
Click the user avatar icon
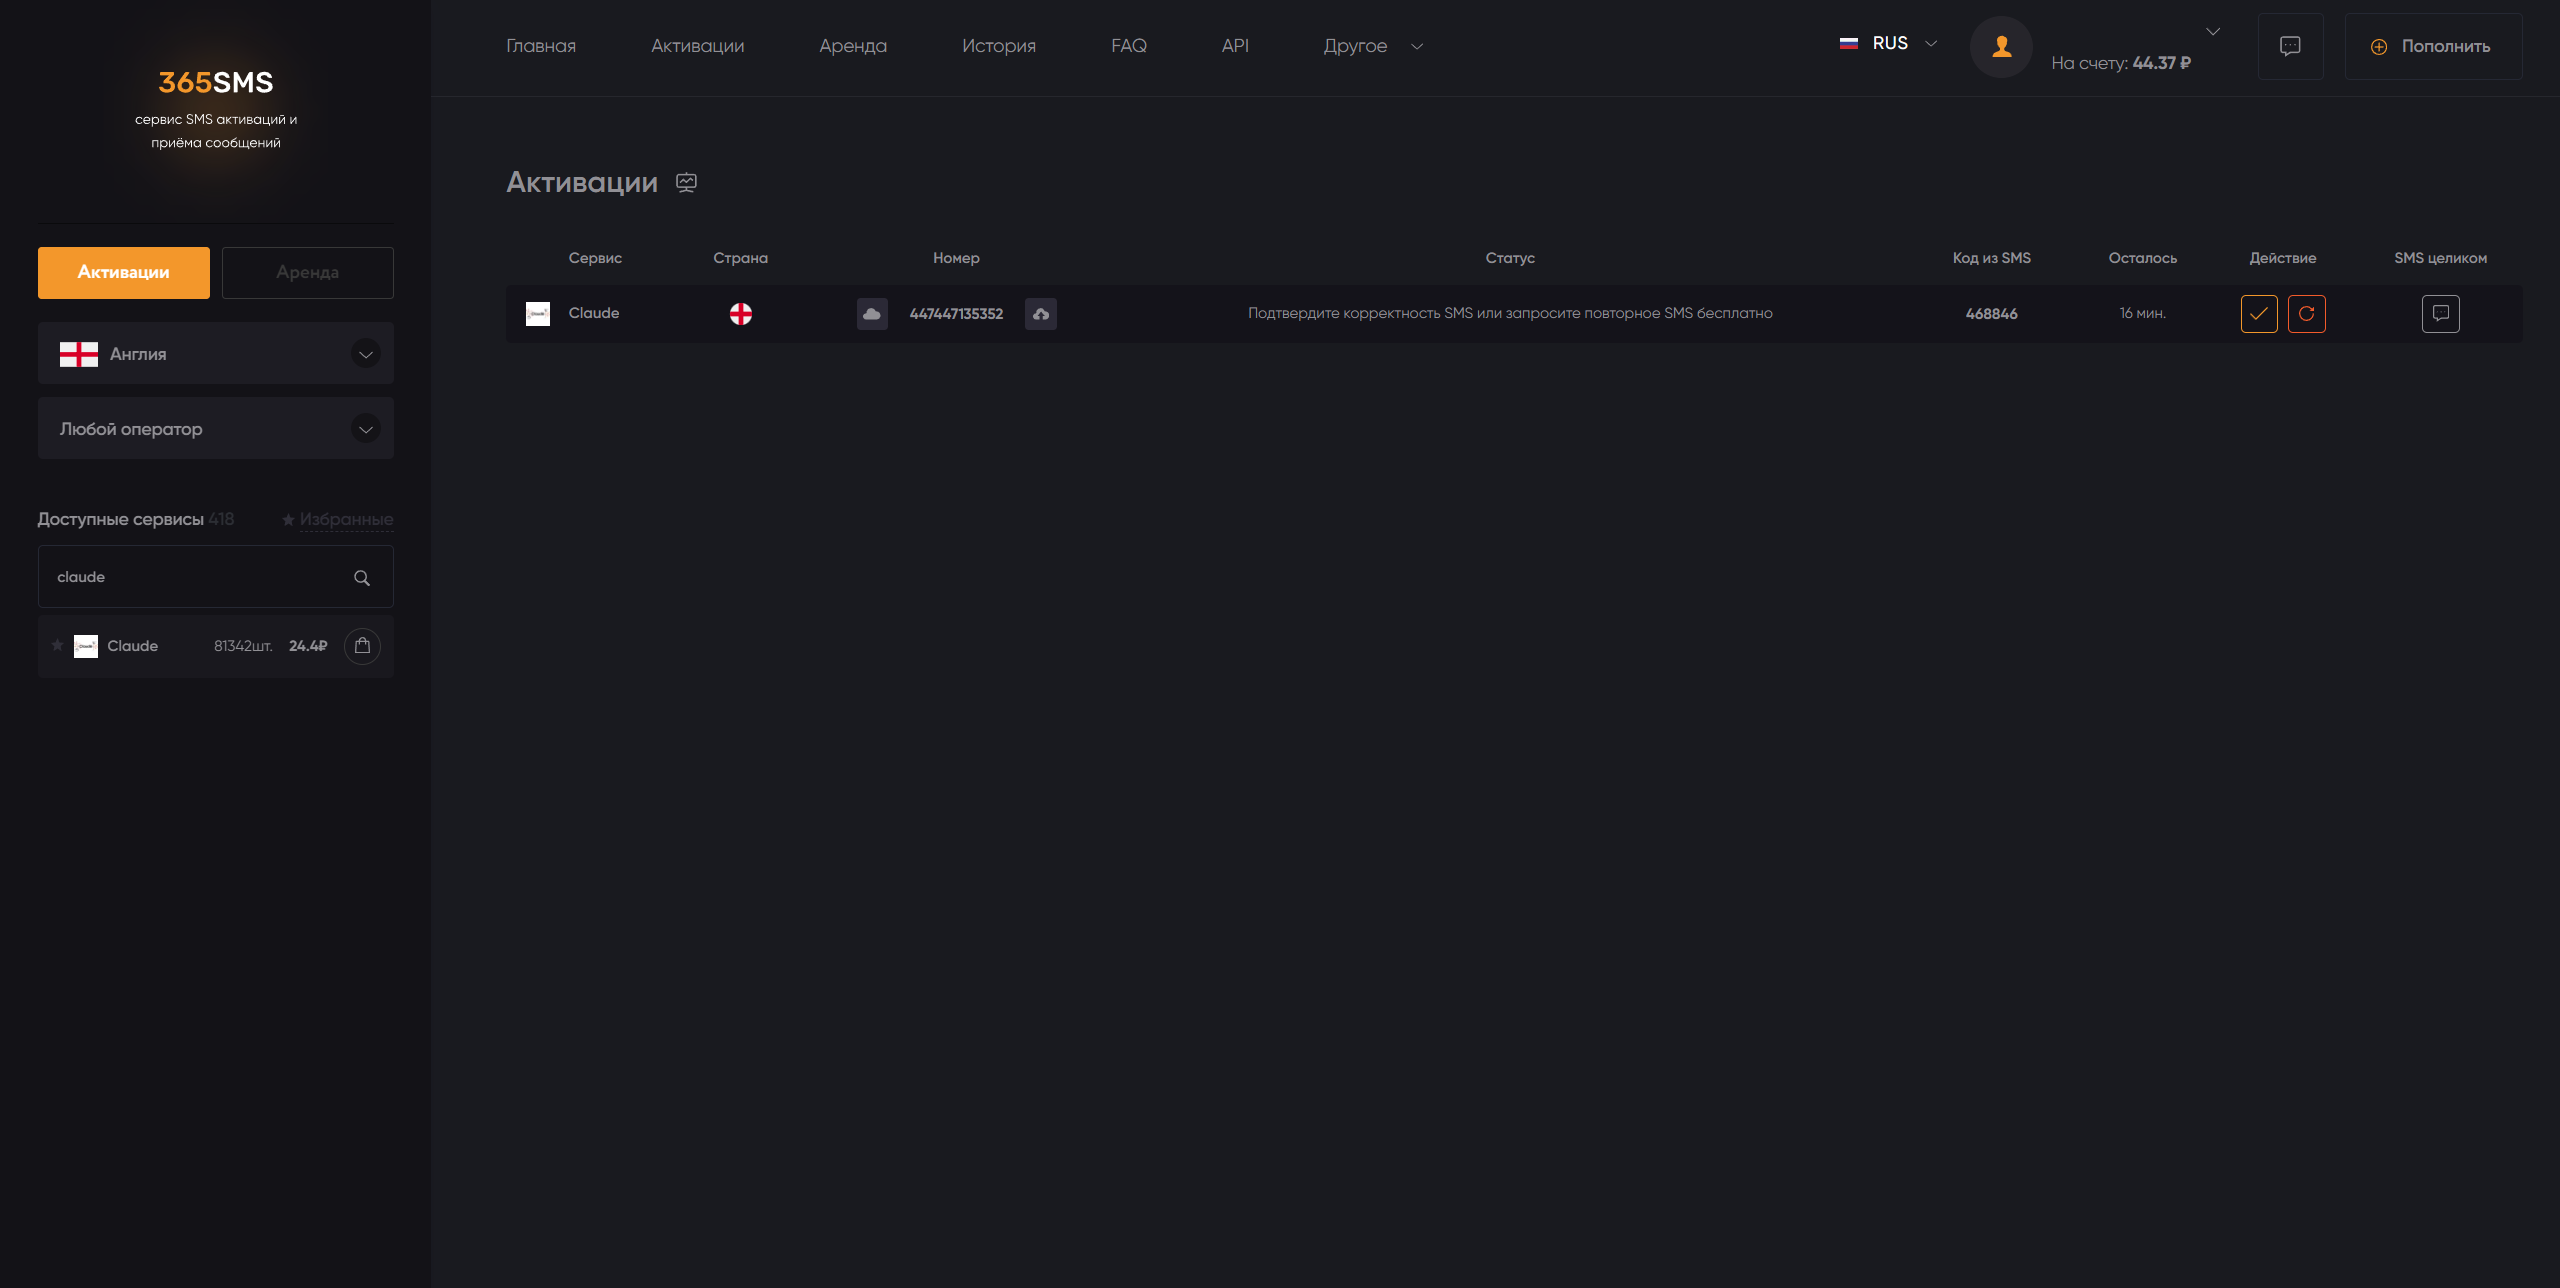(2001, 46)
